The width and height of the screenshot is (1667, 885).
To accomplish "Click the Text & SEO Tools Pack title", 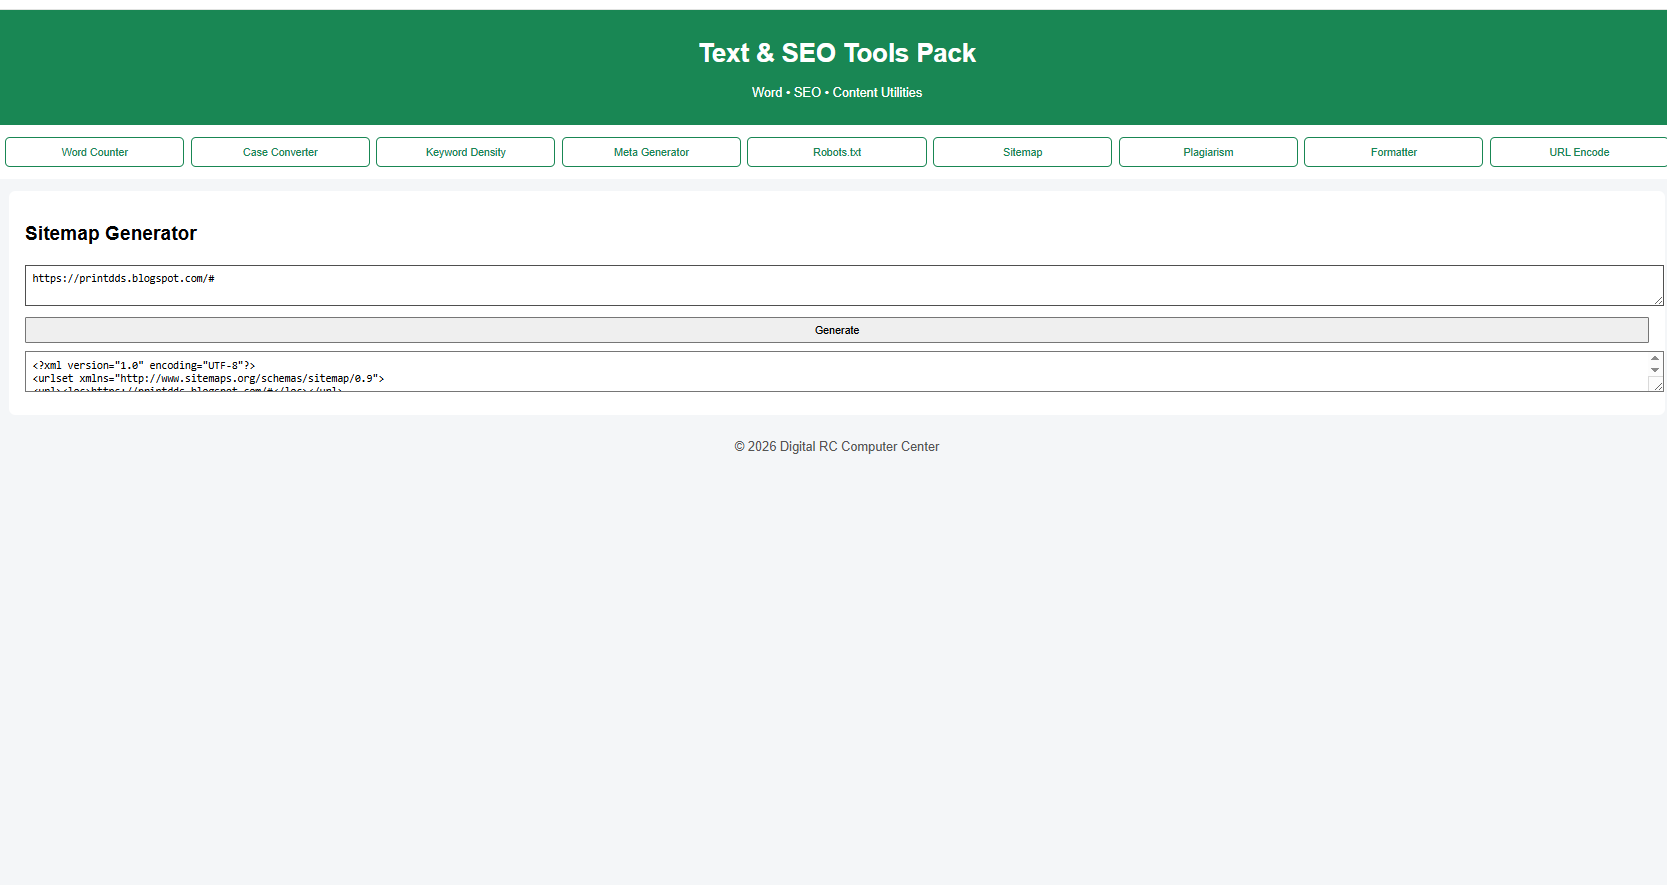I will click(x=837, y=53).
